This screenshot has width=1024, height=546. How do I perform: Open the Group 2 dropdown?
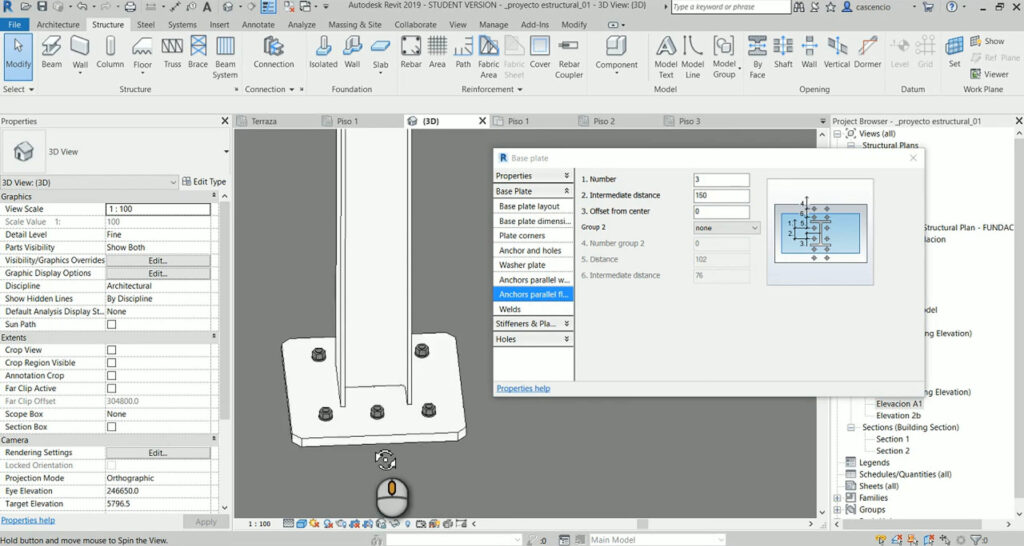[x=726, y=228]
